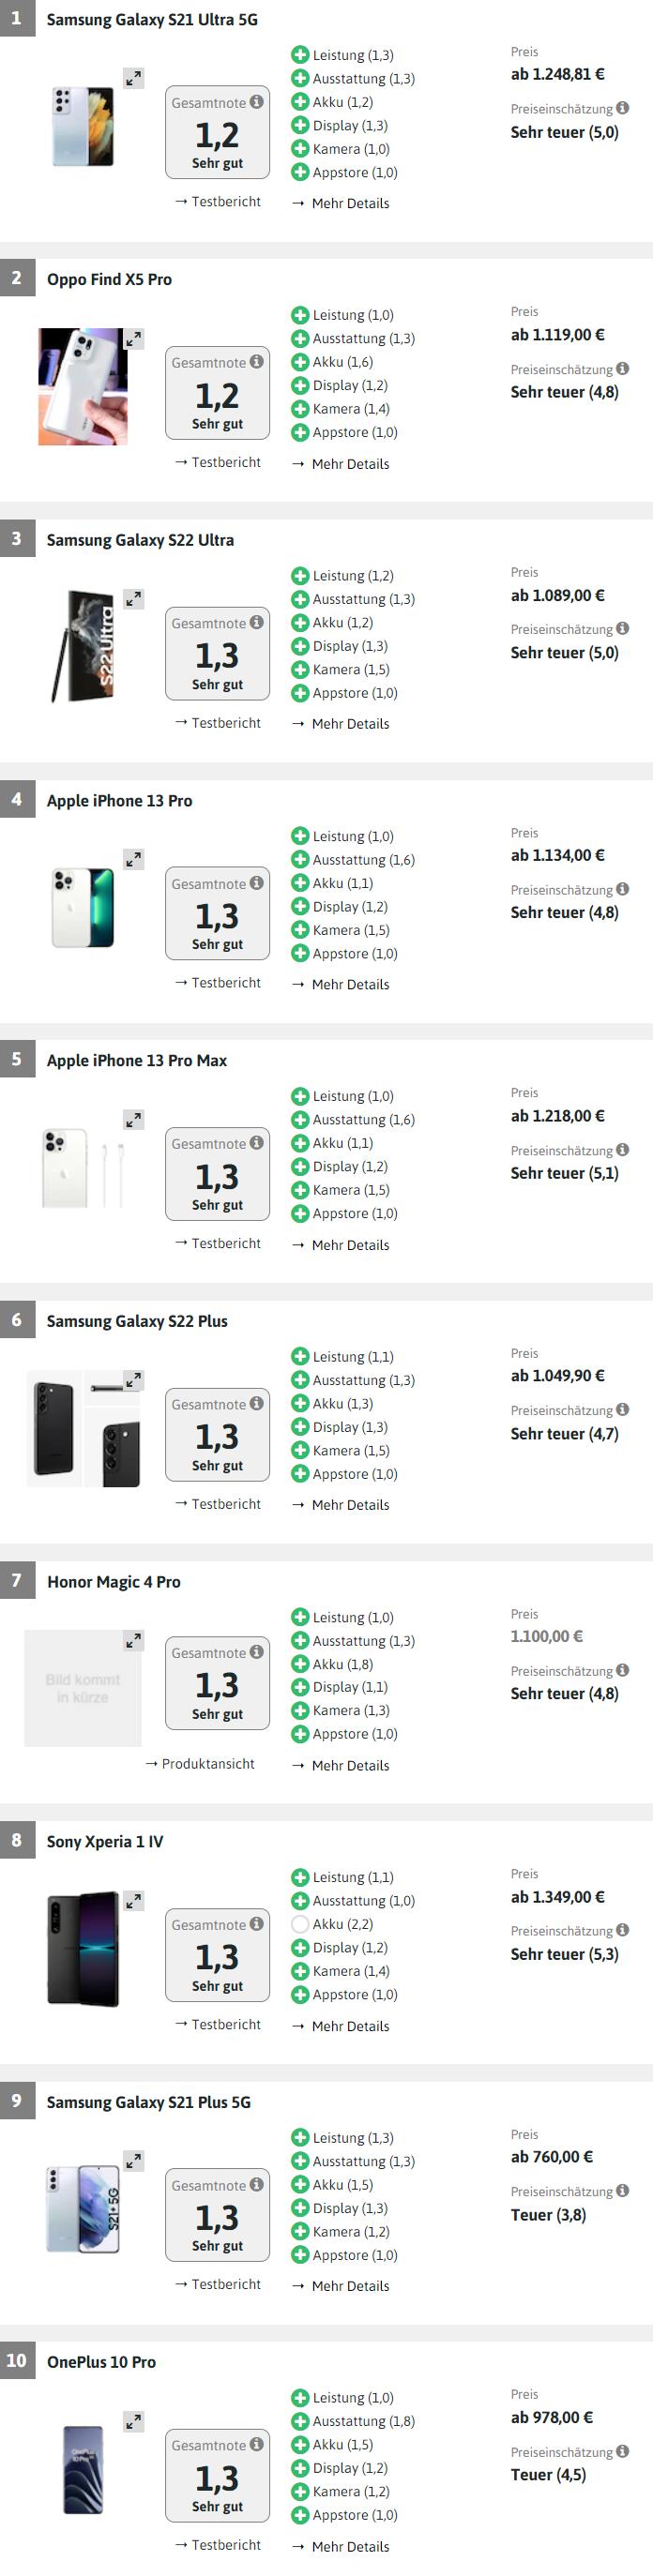Open the Testbericht link for Apple iPhone 13 Pro Max
The image size is (653, 2576).
pyautogui.click(x=220, y=1243)
